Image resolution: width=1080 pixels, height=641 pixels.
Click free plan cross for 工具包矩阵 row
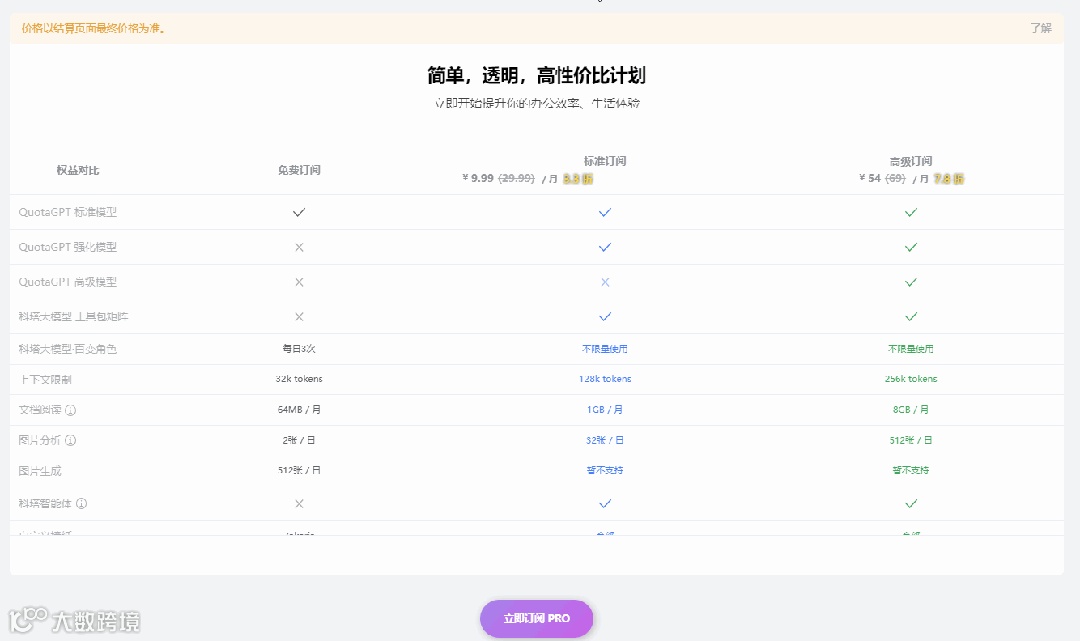coord(299,317)
